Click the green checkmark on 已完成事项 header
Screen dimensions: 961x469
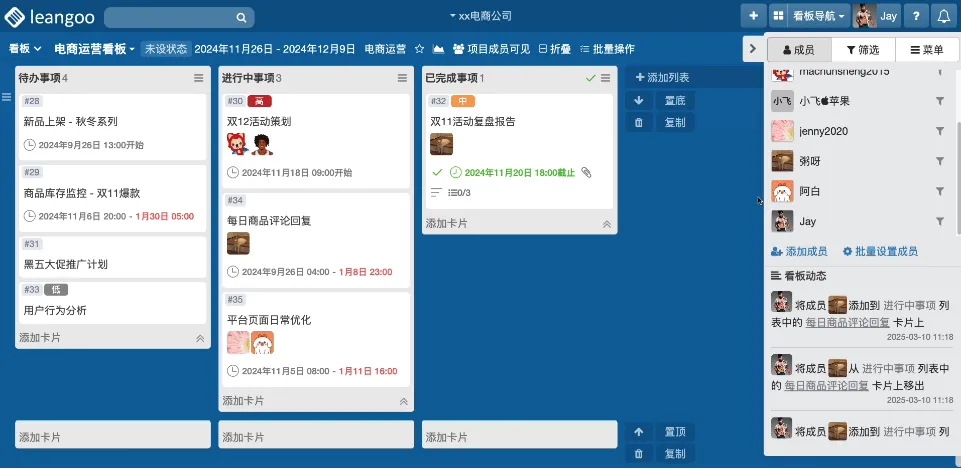[591, 78]
